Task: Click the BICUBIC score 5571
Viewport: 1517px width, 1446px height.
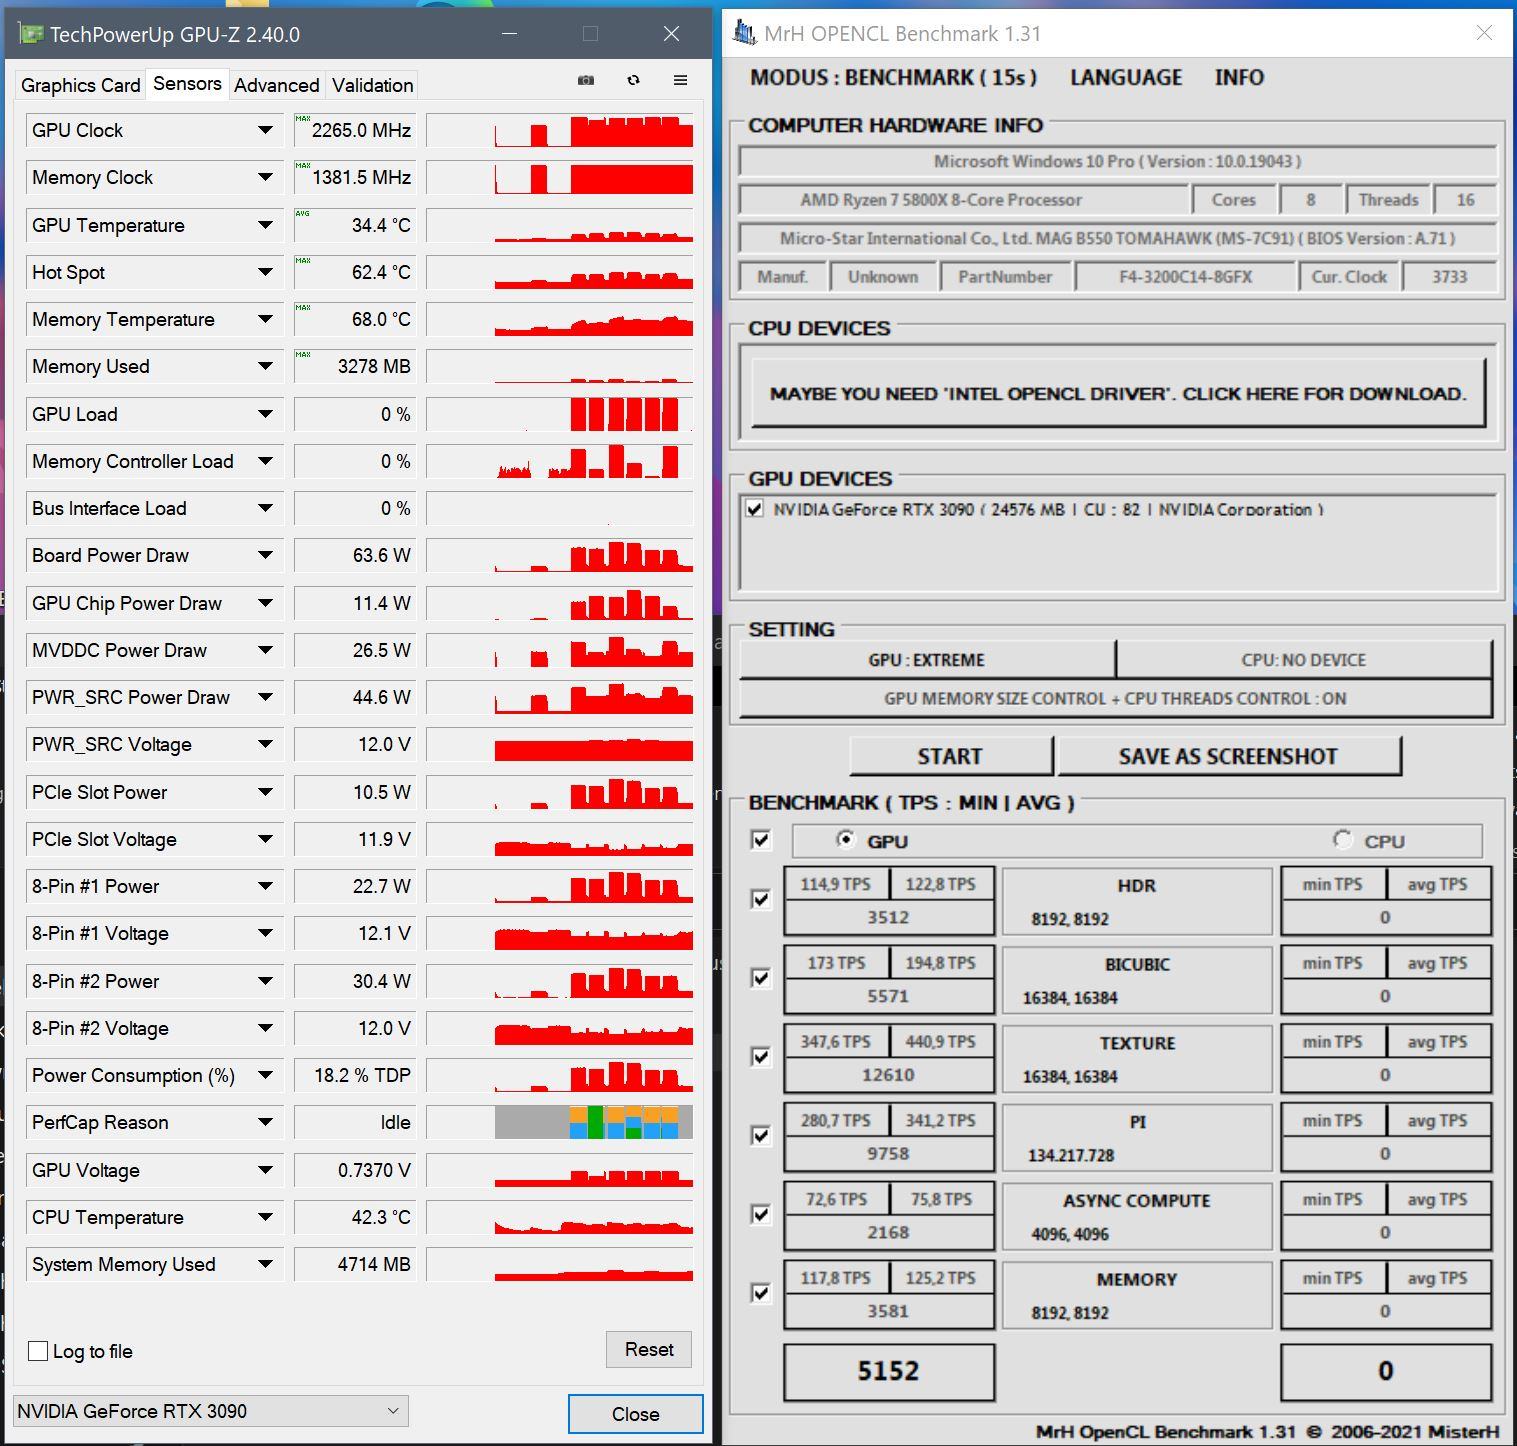Action: click(888, 996)
